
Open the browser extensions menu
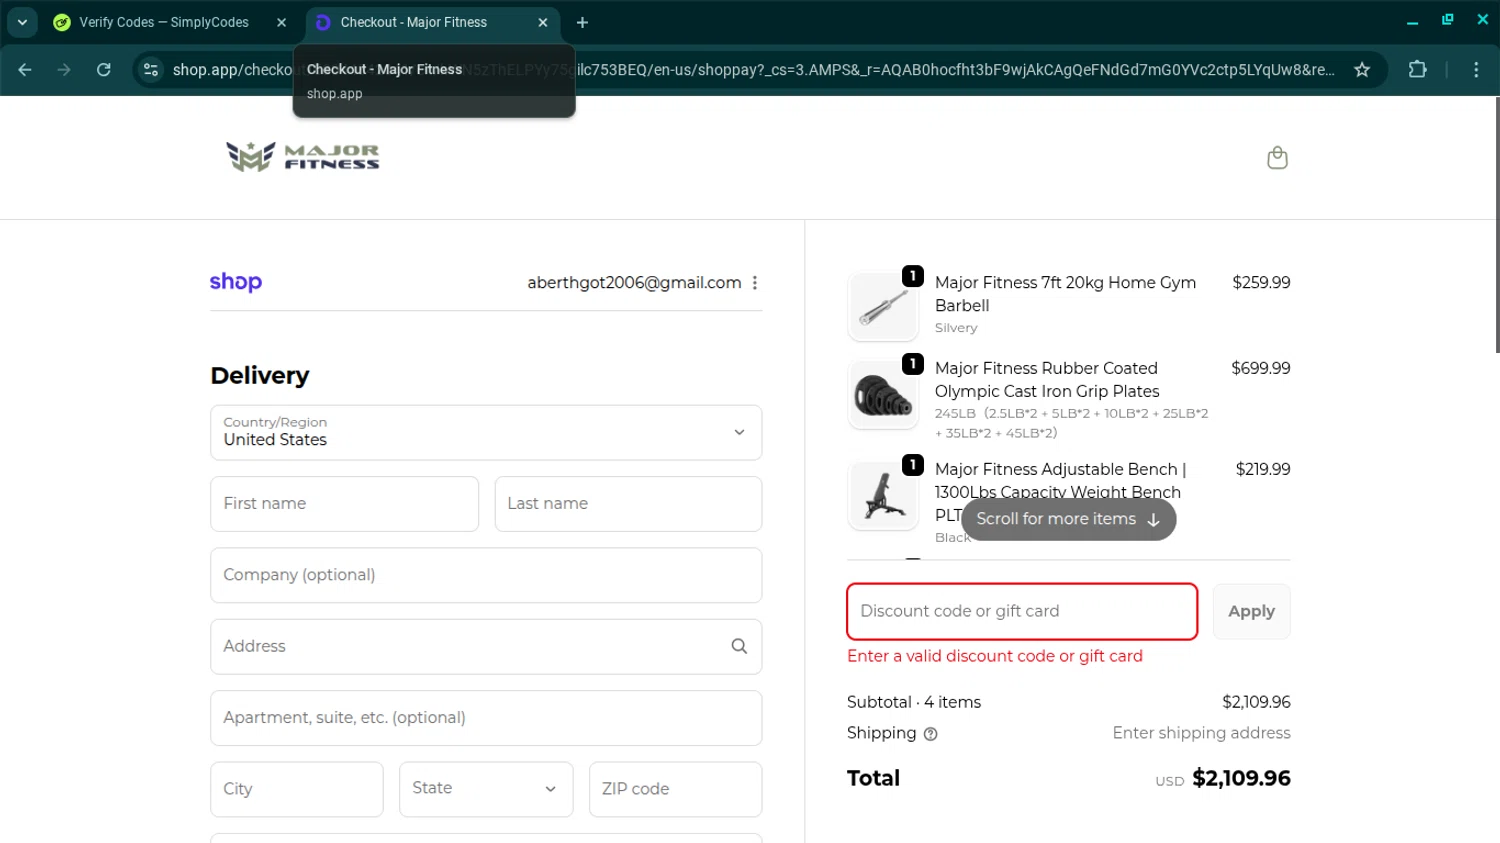click(1417, 69)
